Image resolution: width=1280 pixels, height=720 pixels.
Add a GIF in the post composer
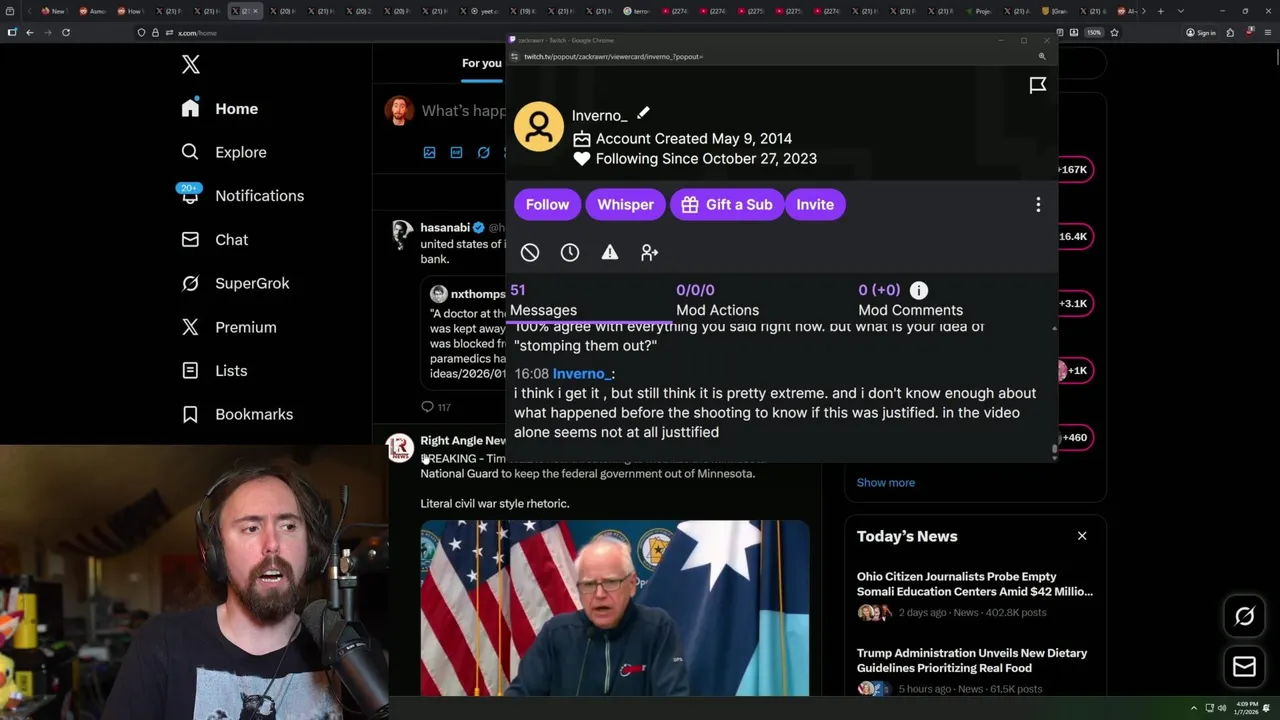pyautogui.click(x=456, y=152)
